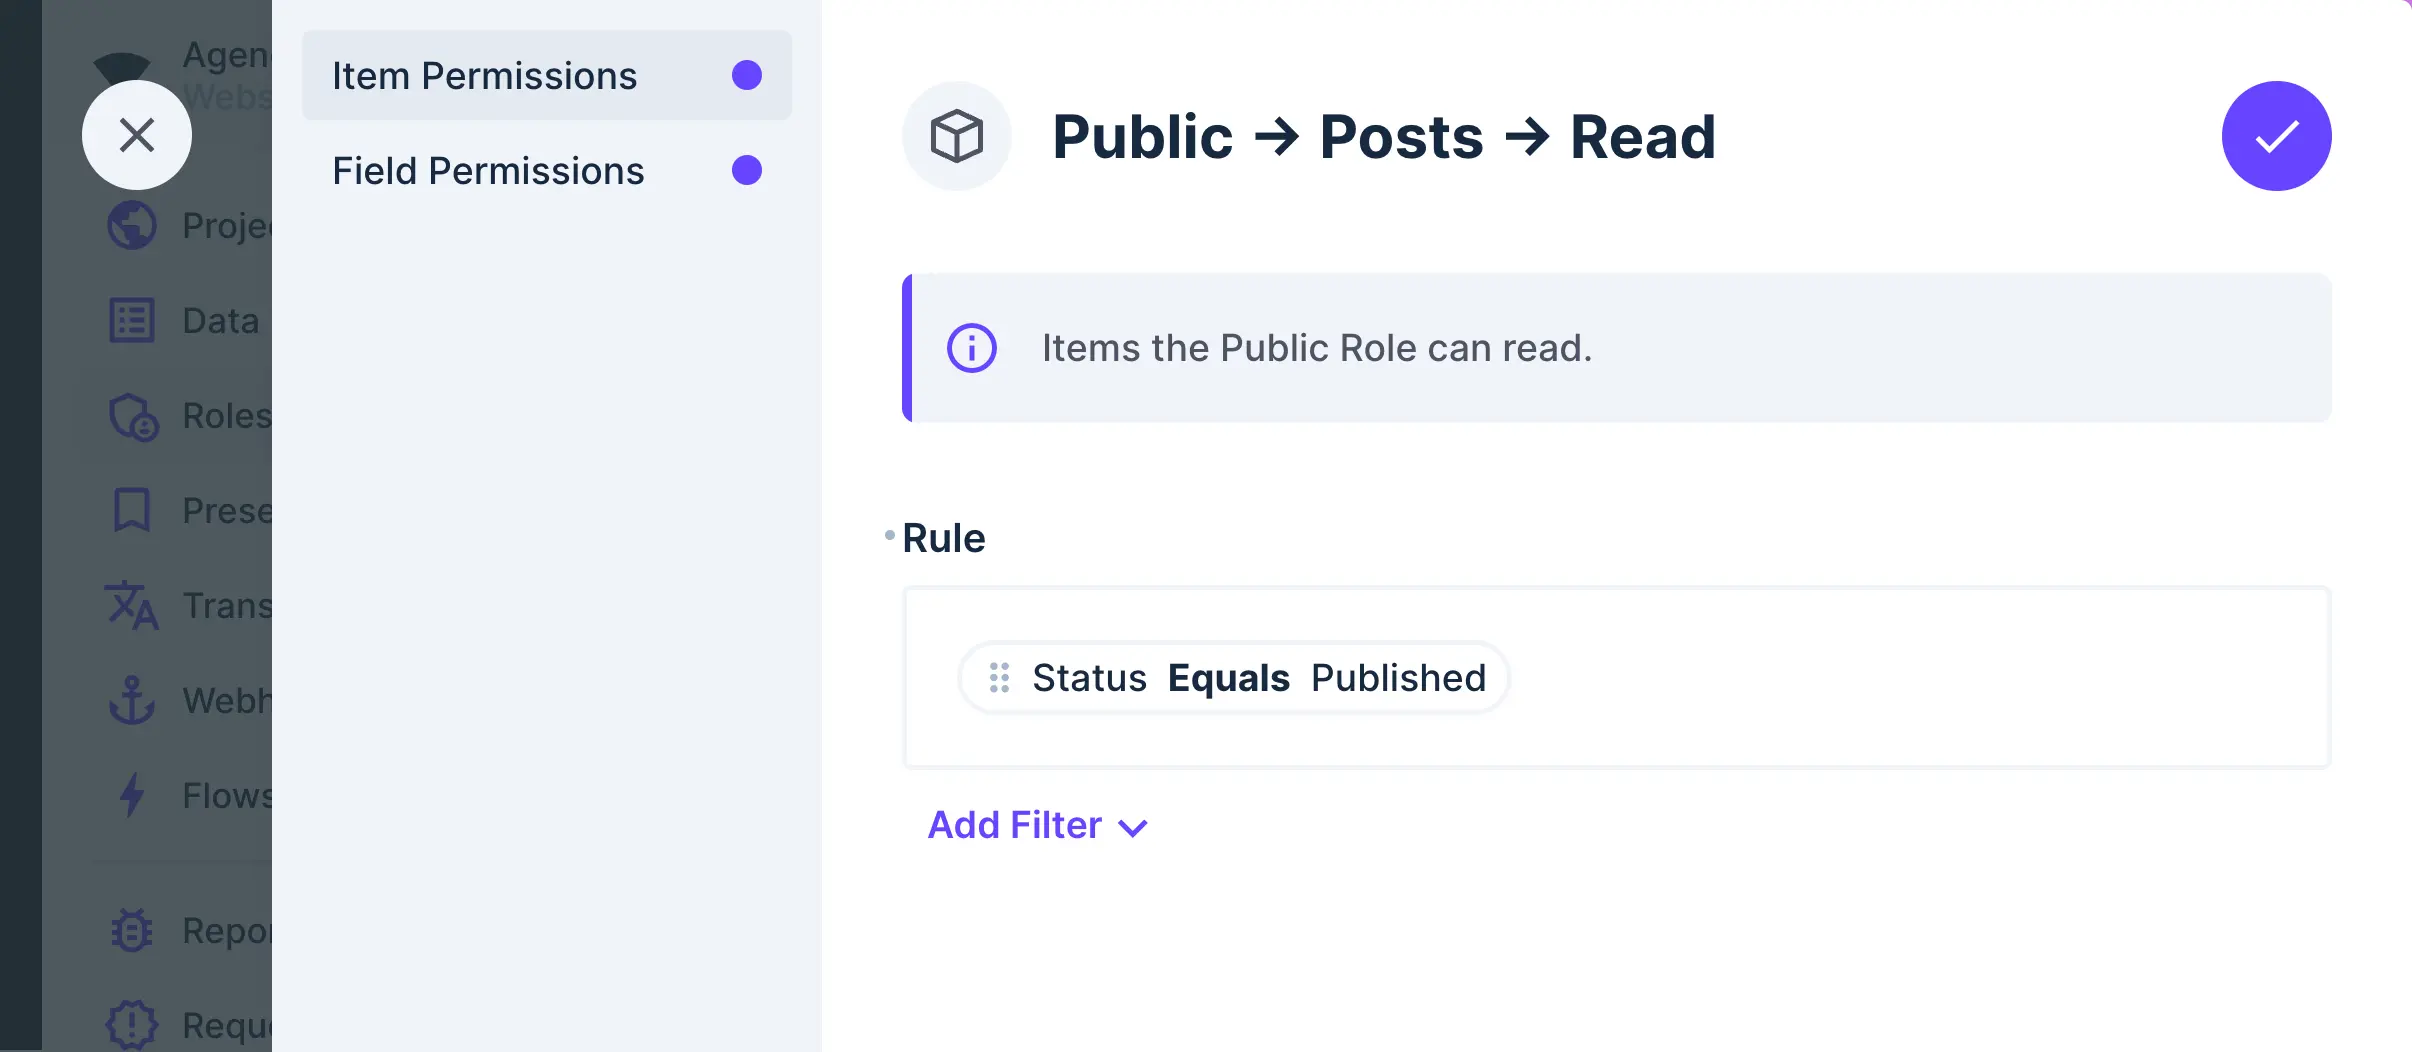Click the Request Feature icon

131,1024
